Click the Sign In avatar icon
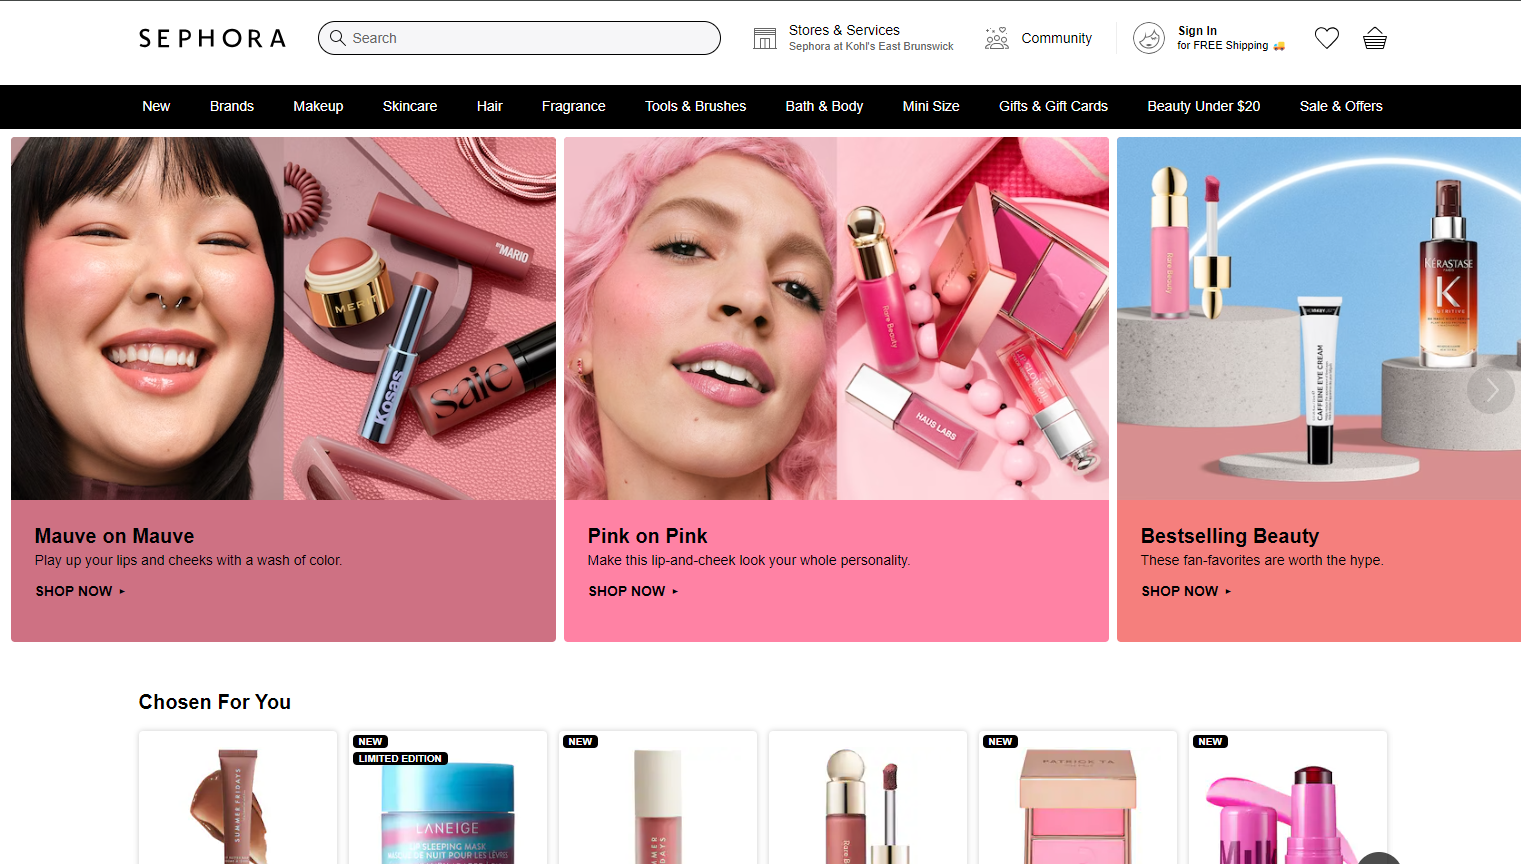This screenshot has height=864, width=1521. coord(1149,38)
